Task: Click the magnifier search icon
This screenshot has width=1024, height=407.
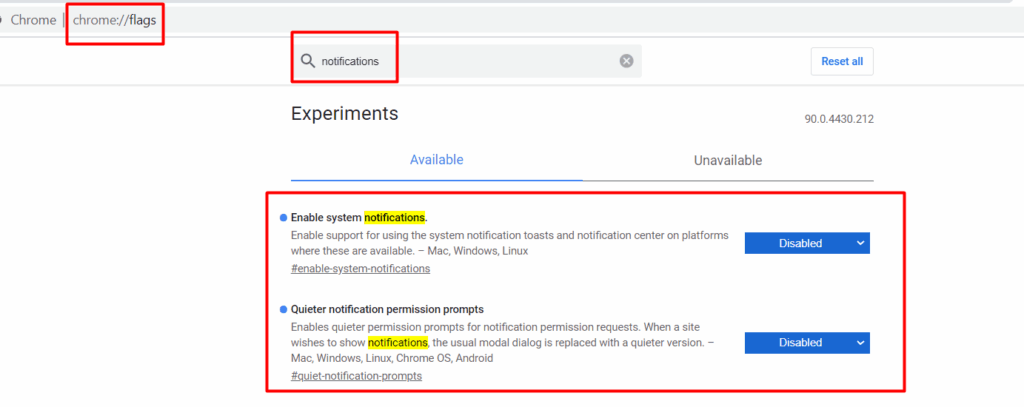Action: (x=308, y=61)
